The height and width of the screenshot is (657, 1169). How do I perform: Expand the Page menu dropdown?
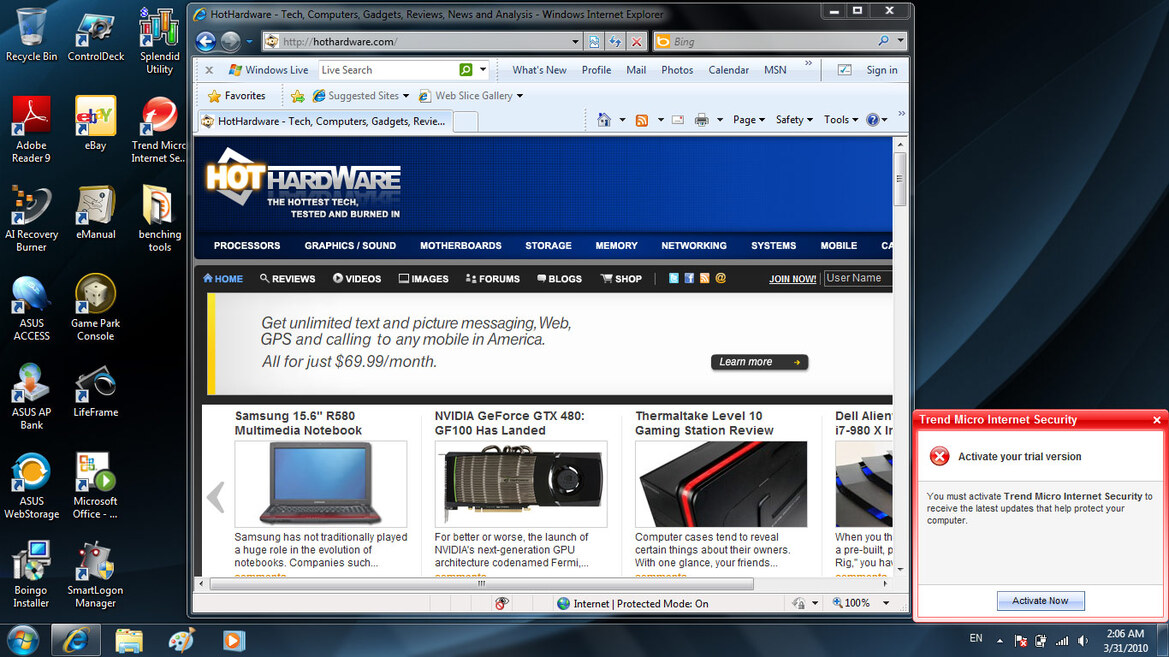pyautogui.click(x=749, y=119)
